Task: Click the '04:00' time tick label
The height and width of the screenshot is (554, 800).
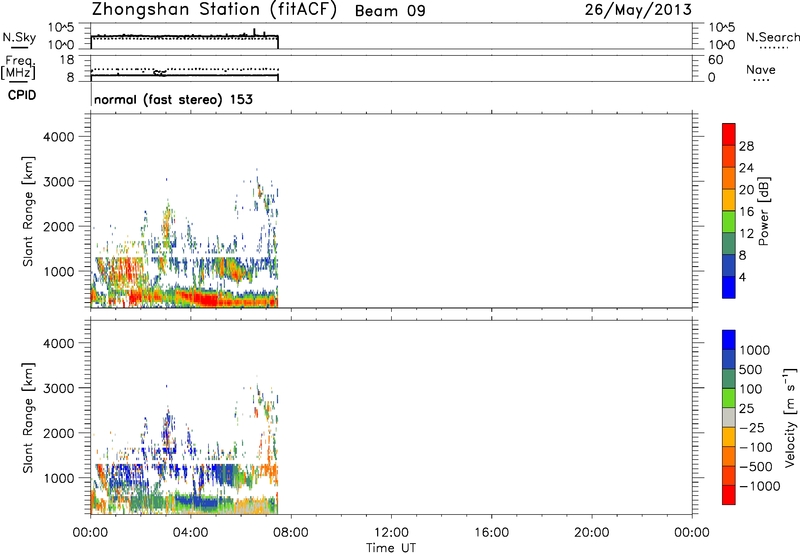Action: point(190,533)
